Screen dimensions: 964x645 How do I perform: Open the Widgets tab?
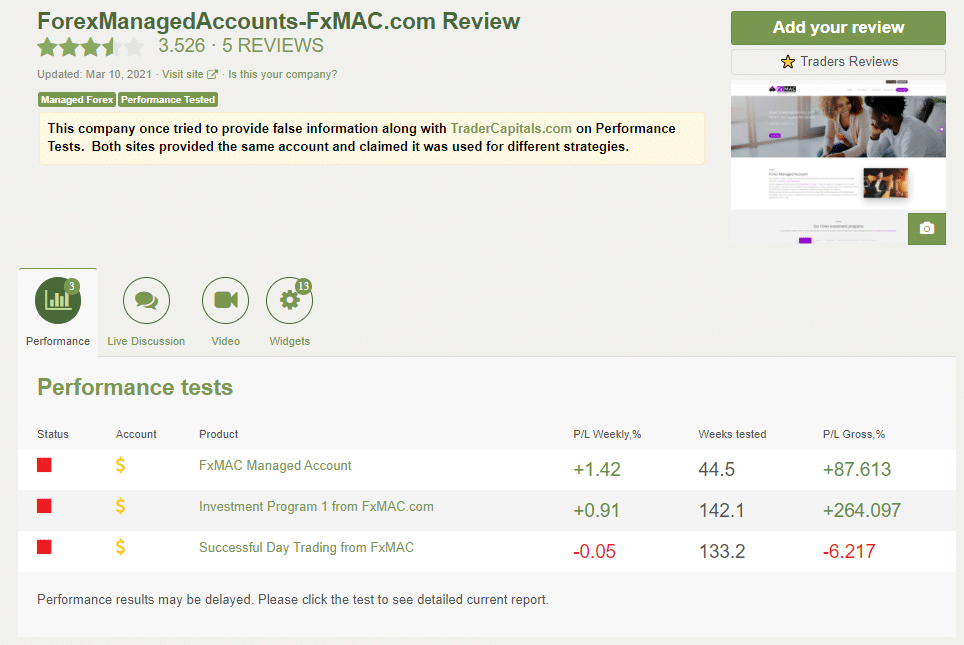pos(289,312)
